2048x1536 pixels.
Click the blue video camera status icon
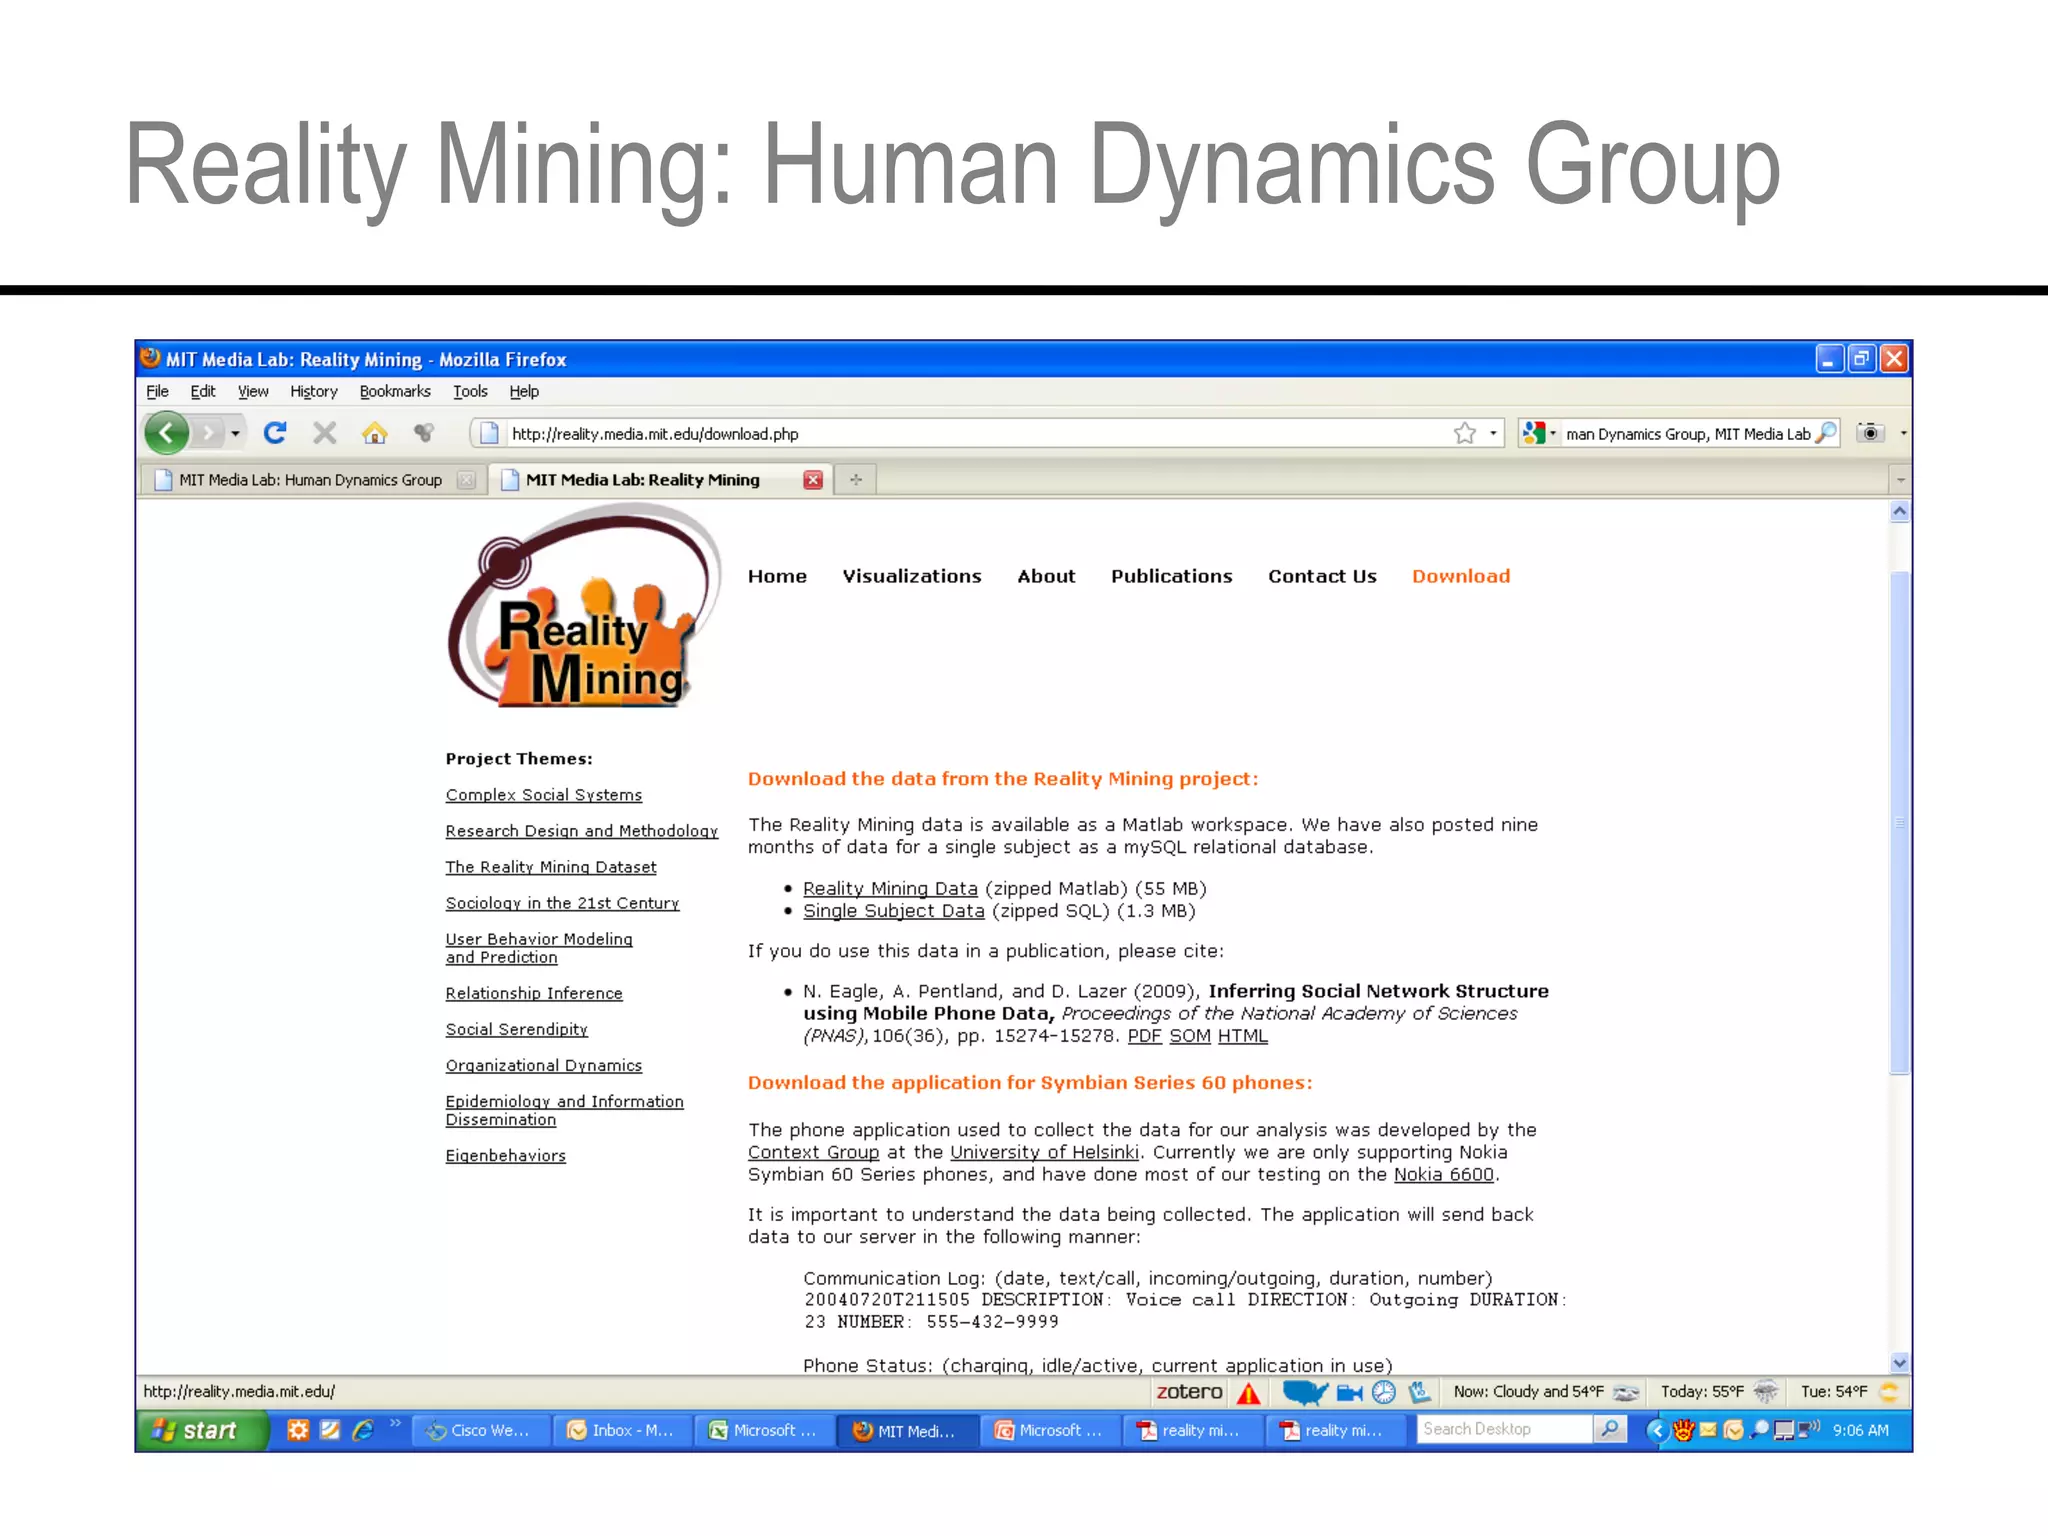point(1350,1392)
